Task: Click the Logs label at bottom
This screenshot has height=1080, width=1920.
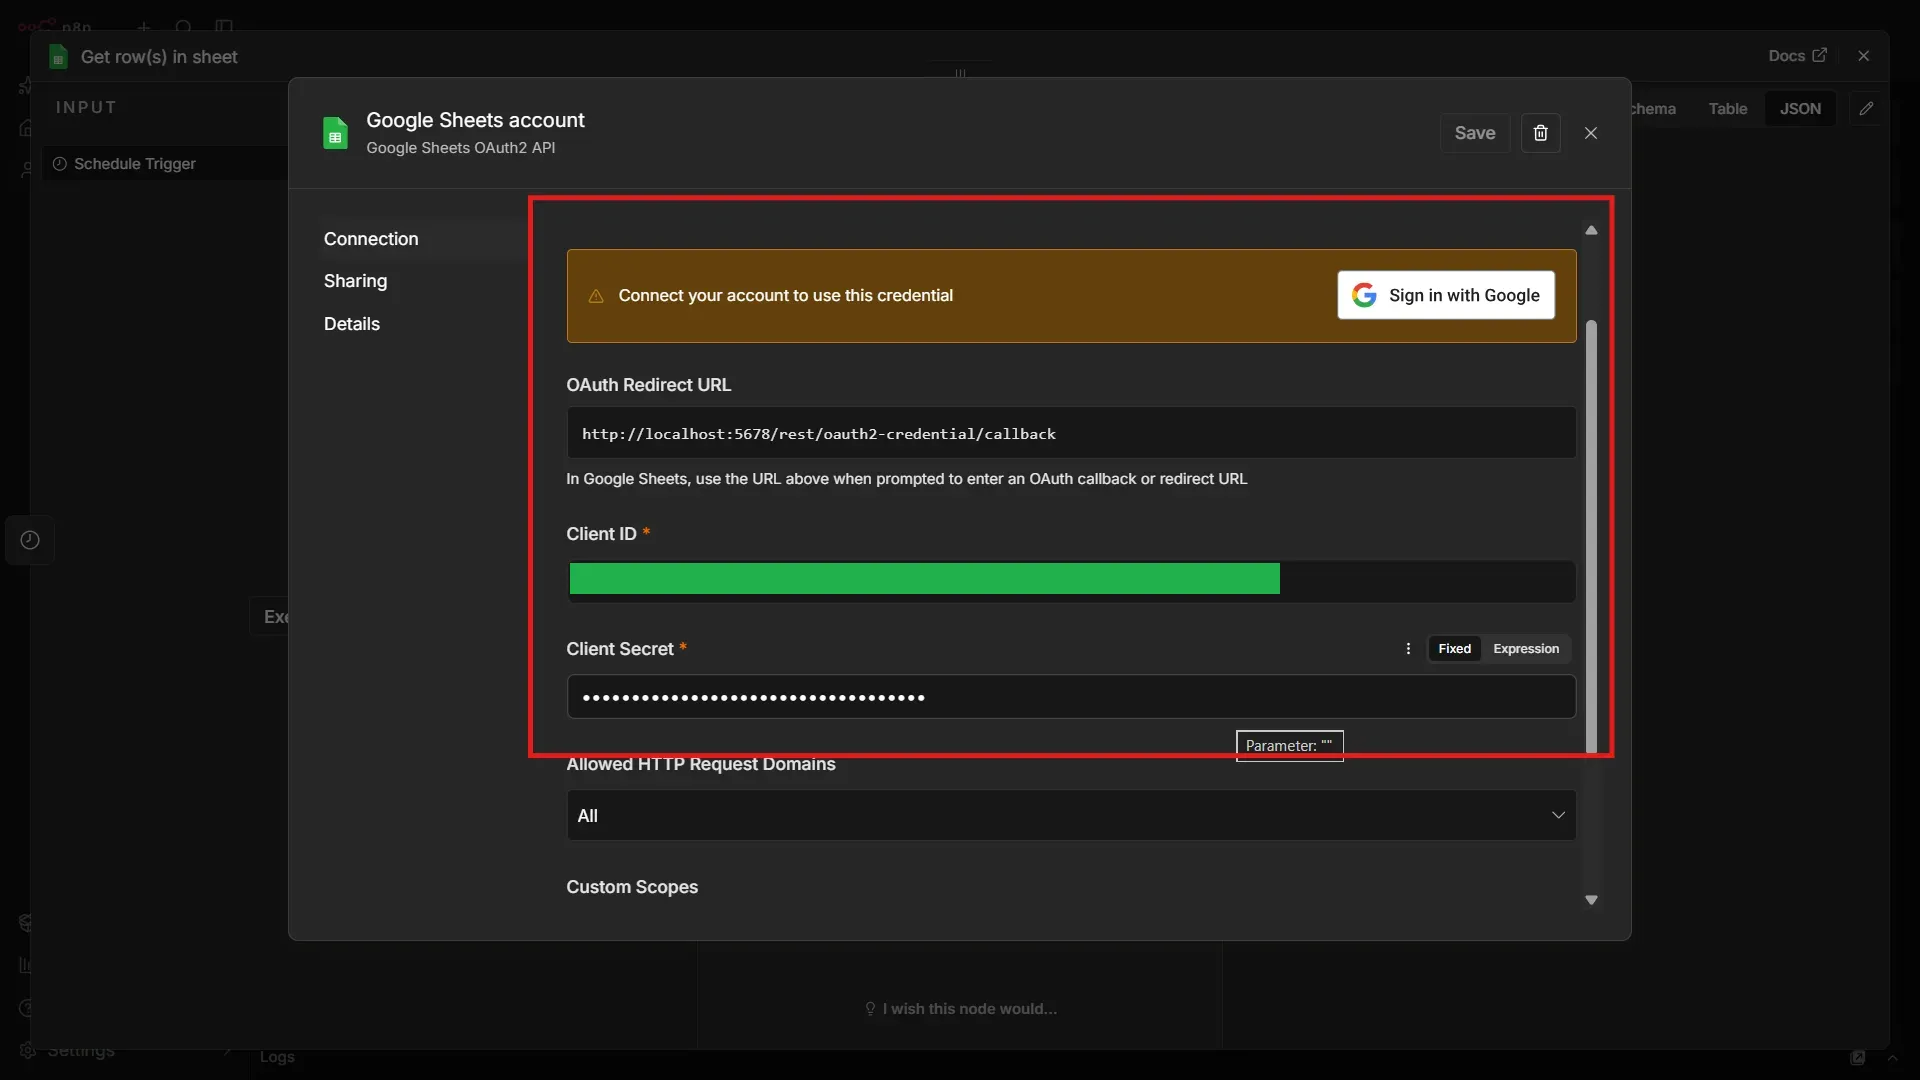Action: (277, 1057)
